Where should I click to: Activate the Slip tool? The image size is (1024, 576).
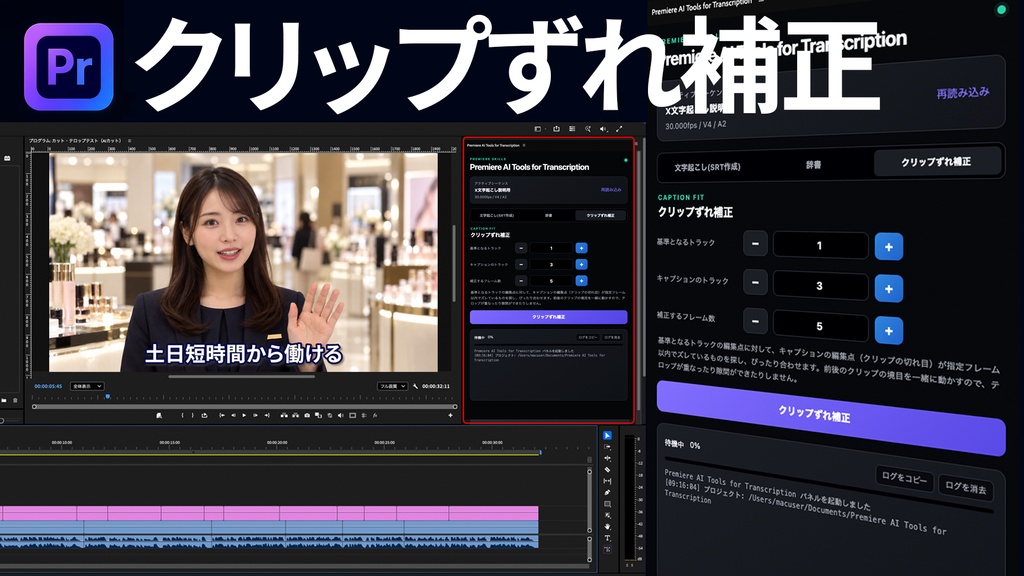pyautogui.click(x=607, y=481)
